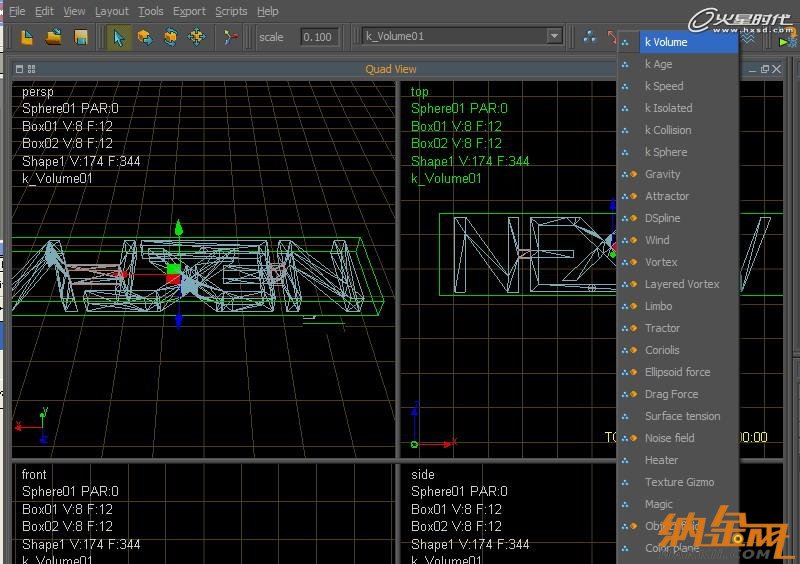Open the Scripts menu
Screen dimensions: 800x564
pos(231,11)
